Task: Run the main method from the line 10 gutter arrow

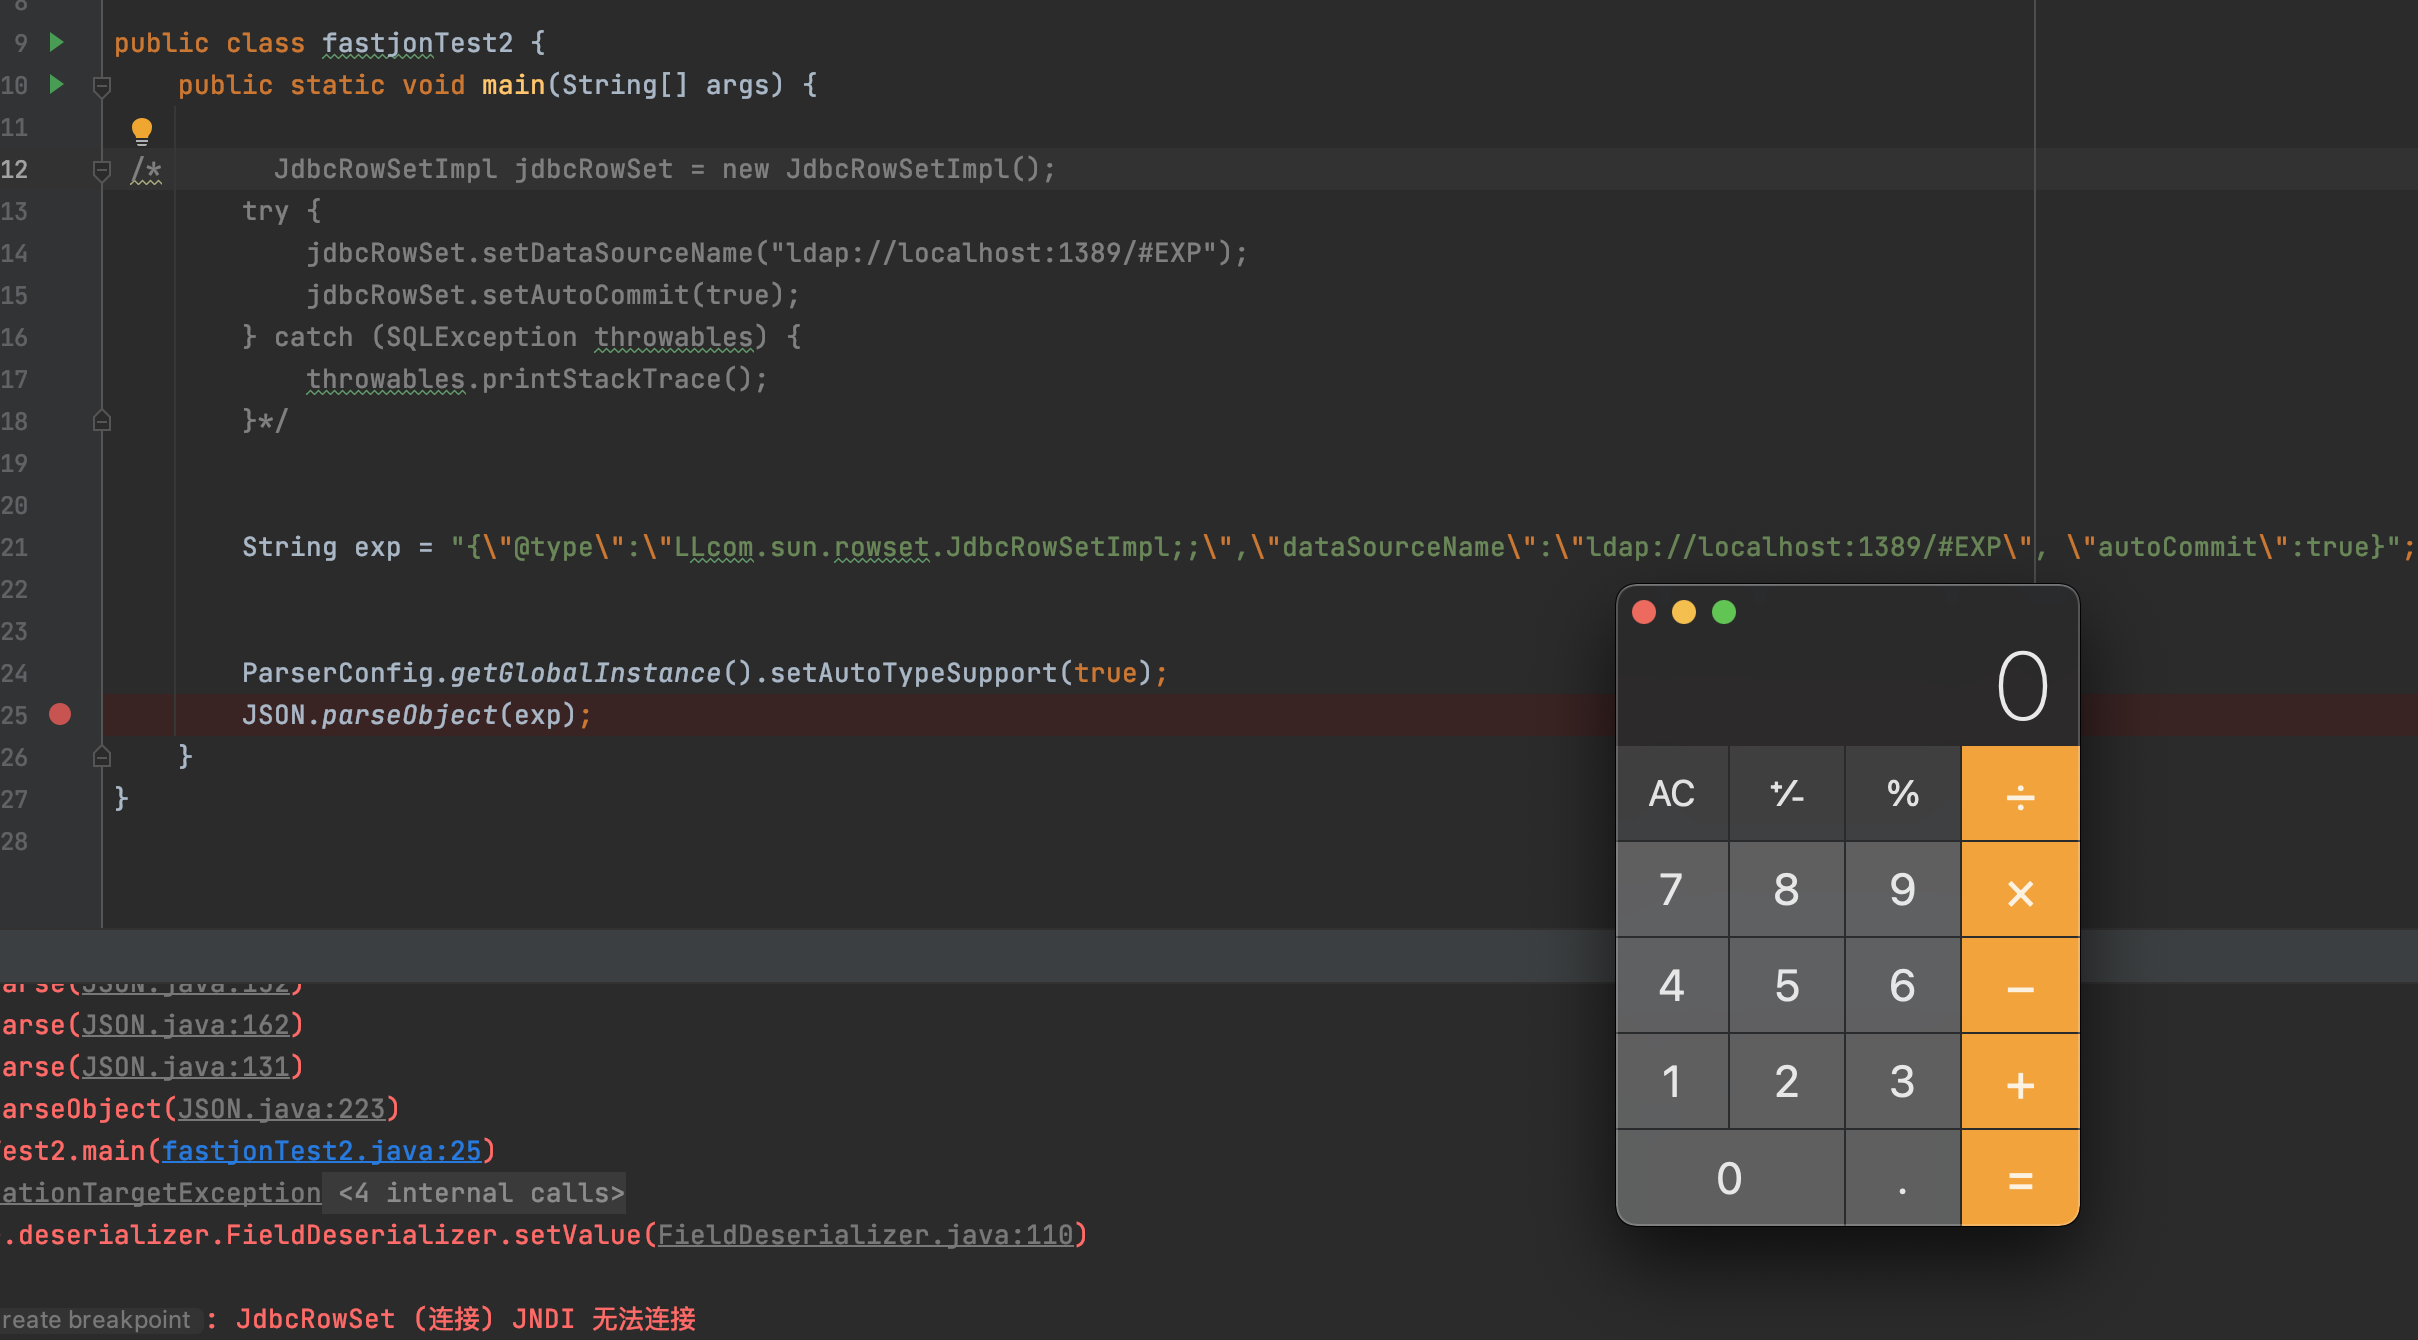Action: pyautogui.click(x=57, y=84)
